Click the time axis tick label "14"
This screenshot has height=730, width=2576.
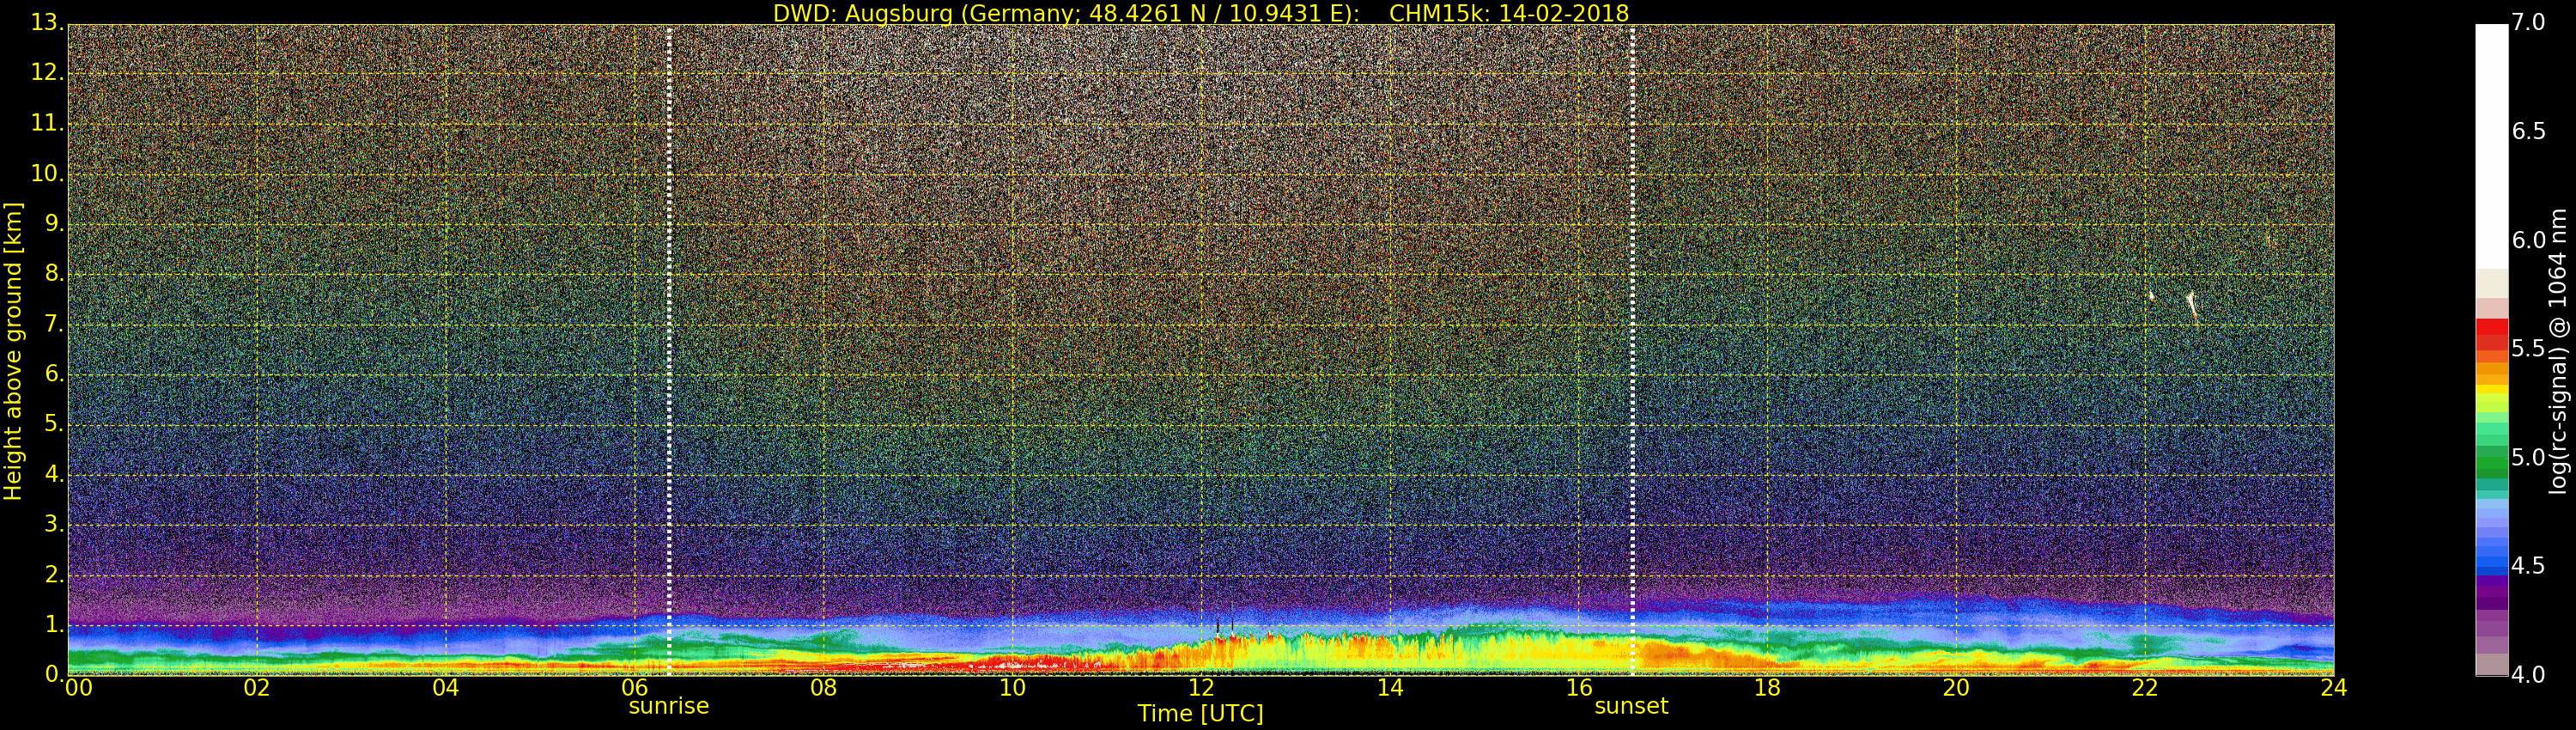1390,688
